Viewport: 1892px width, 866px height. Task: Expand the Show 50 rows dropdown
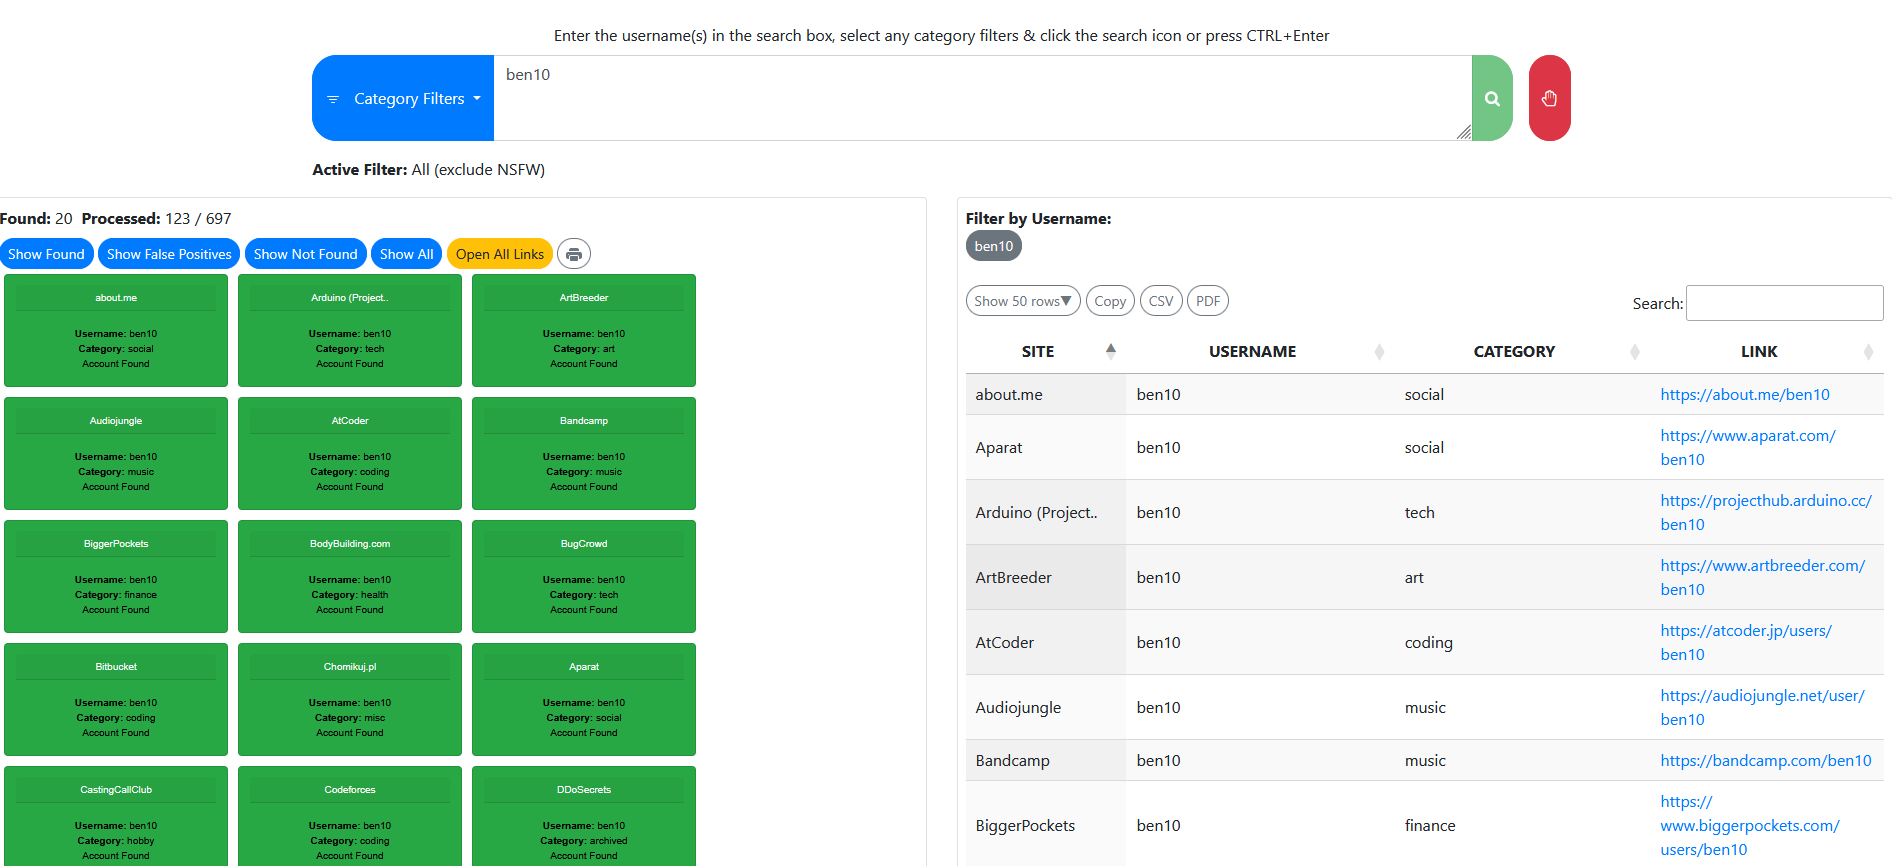tap(1022, 301)
